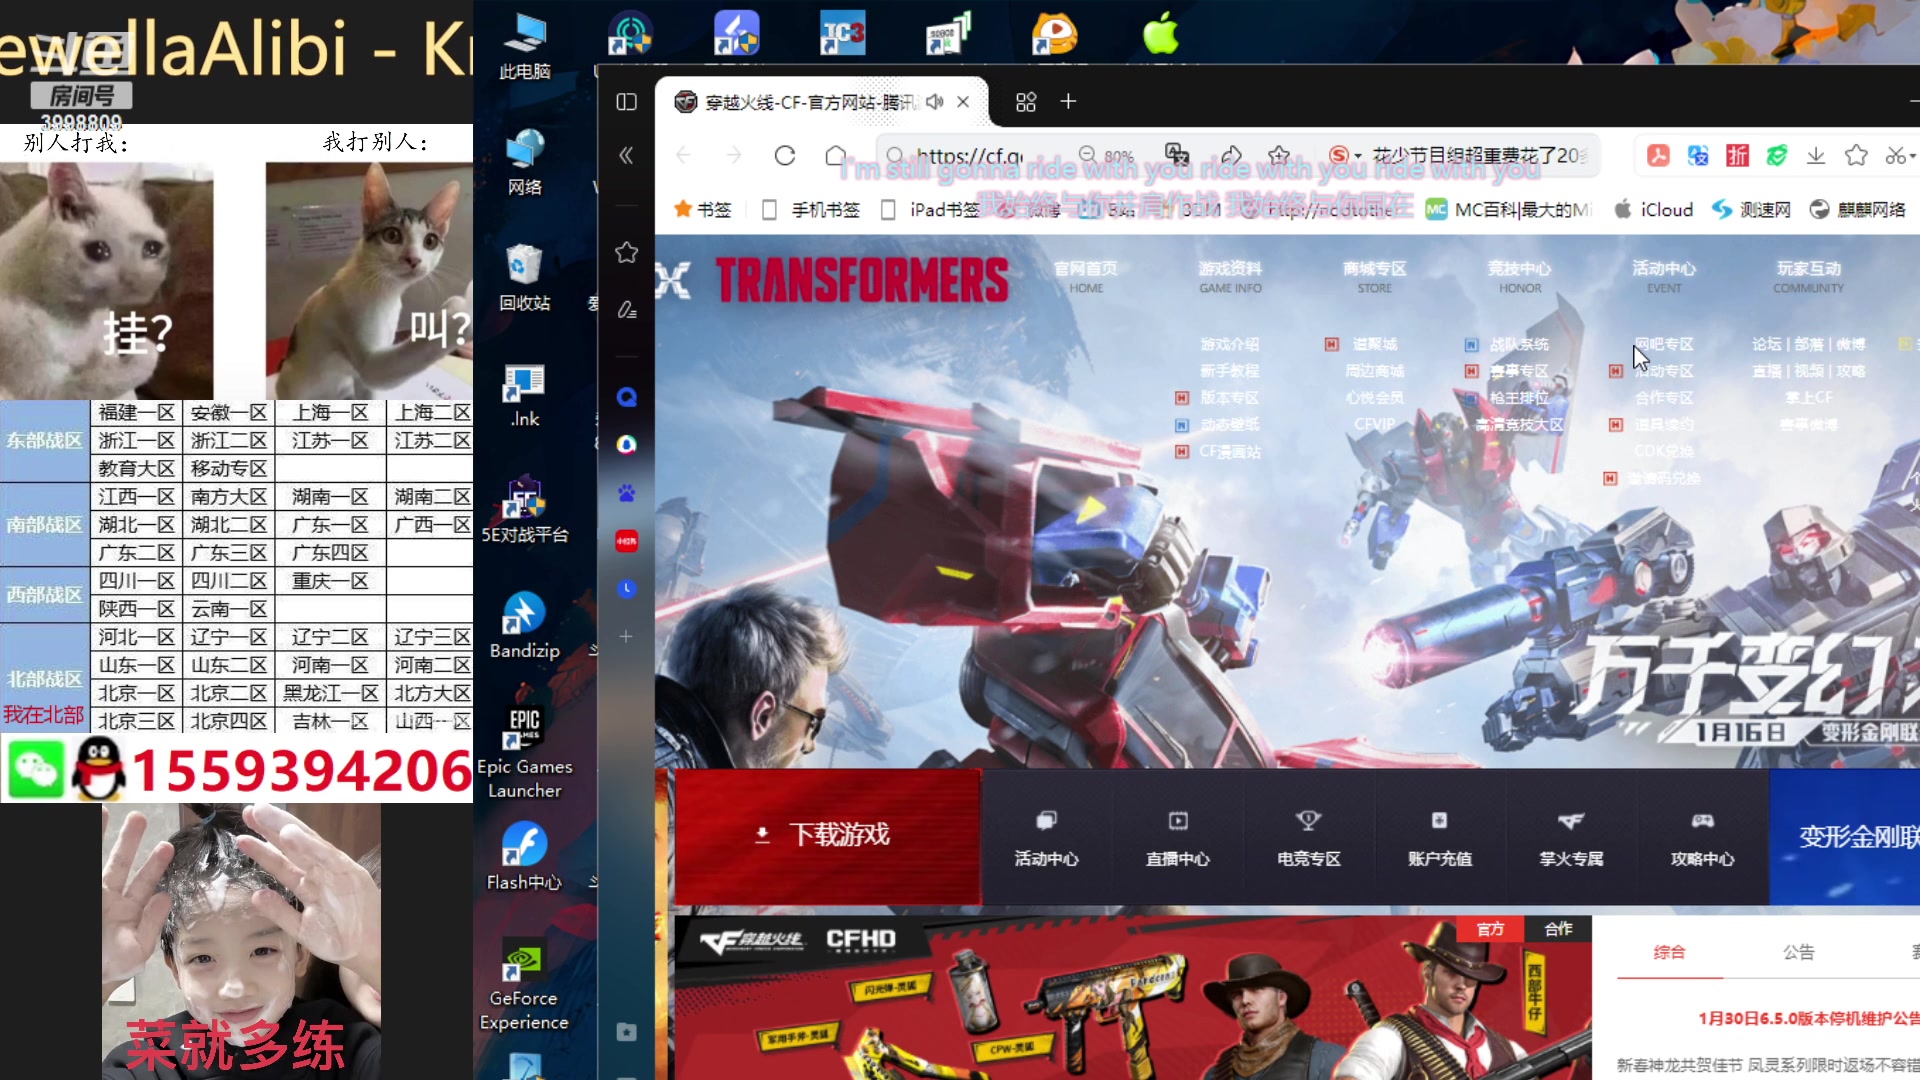This screenshot has width=1920, height=1080.
Task: Switch banner to 官方 tab
Action: click(1490, 929)
